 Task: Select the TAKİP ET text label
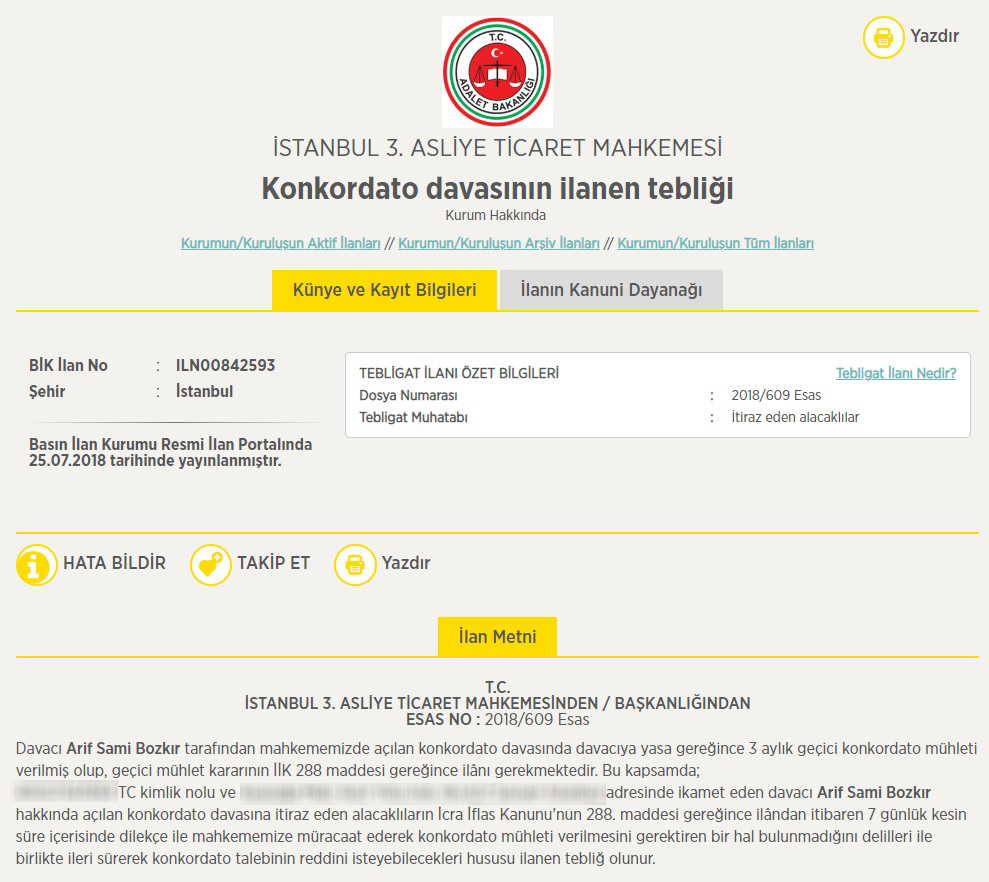[273, 563]
